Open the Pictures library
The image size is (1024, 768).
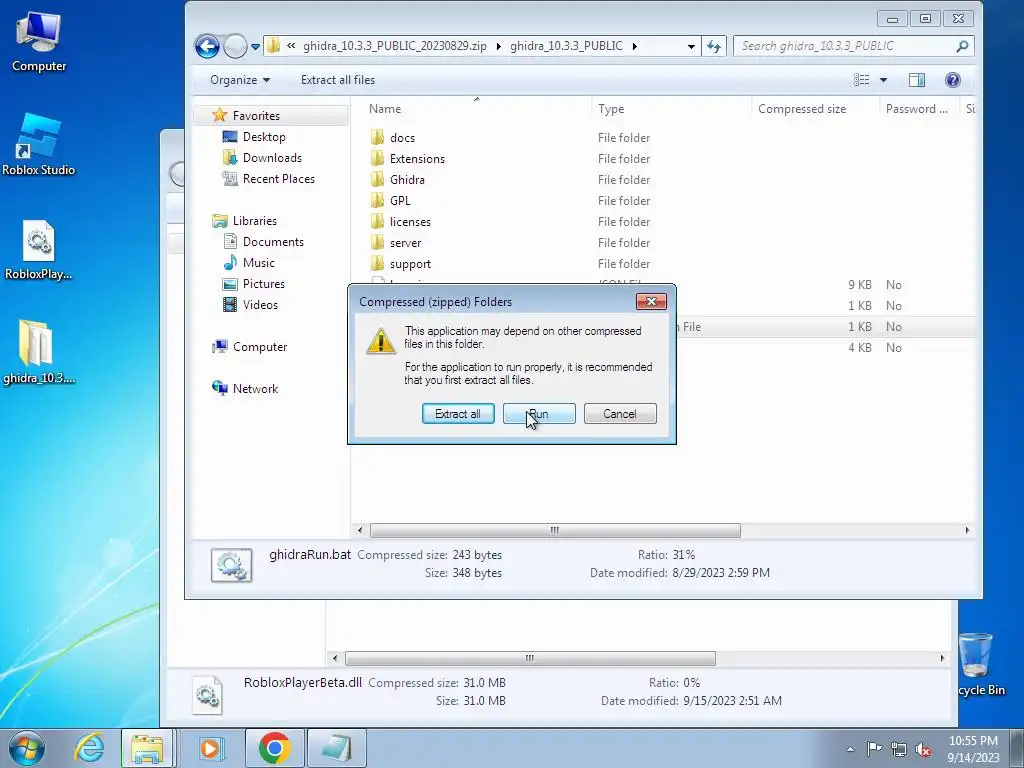263,283
